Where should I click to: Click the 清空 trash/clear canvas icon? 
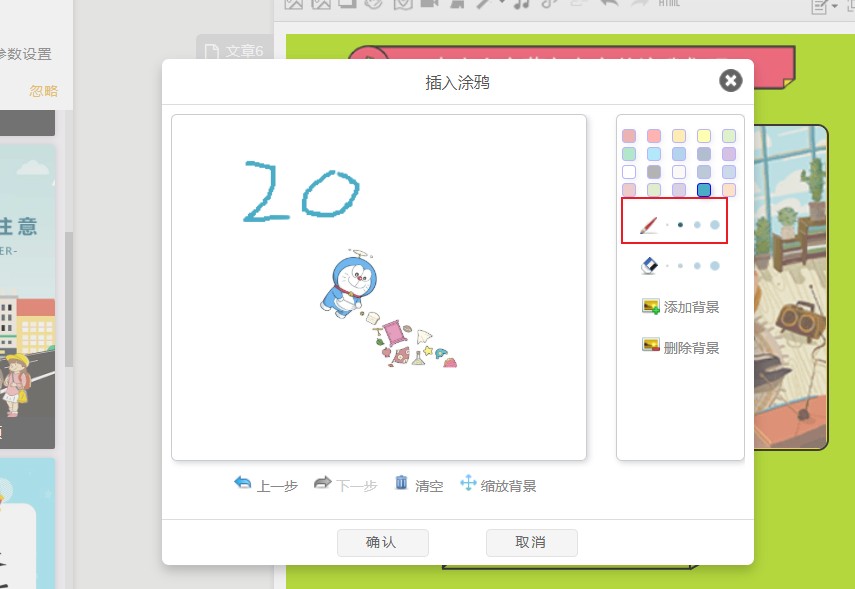(400, 481)
